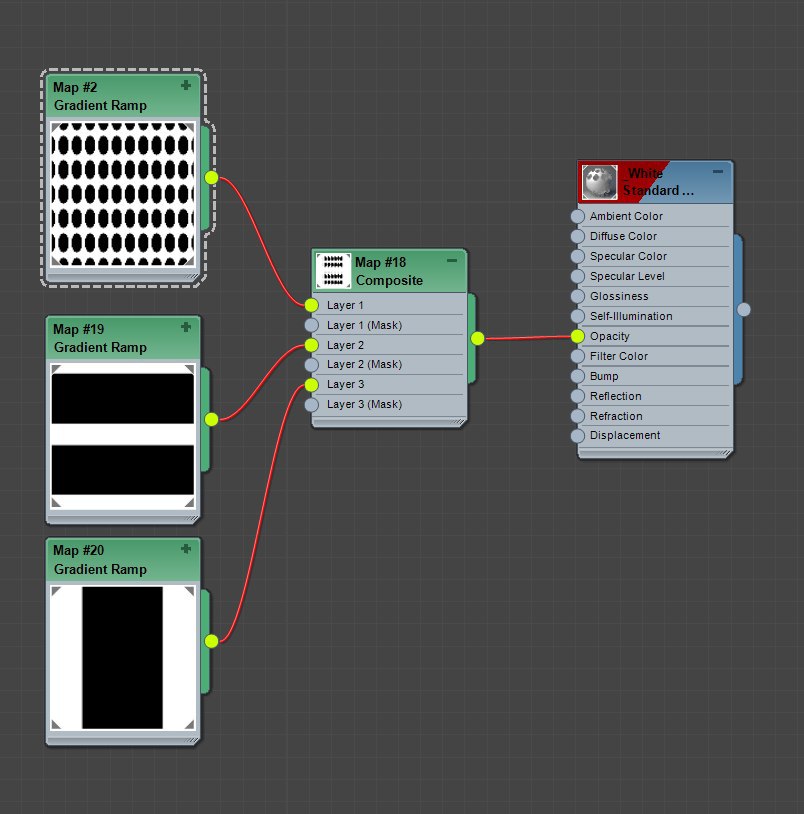Select the Map #2 dotted pattern thumbnail
804x814 pixels.
click(123, 194)
